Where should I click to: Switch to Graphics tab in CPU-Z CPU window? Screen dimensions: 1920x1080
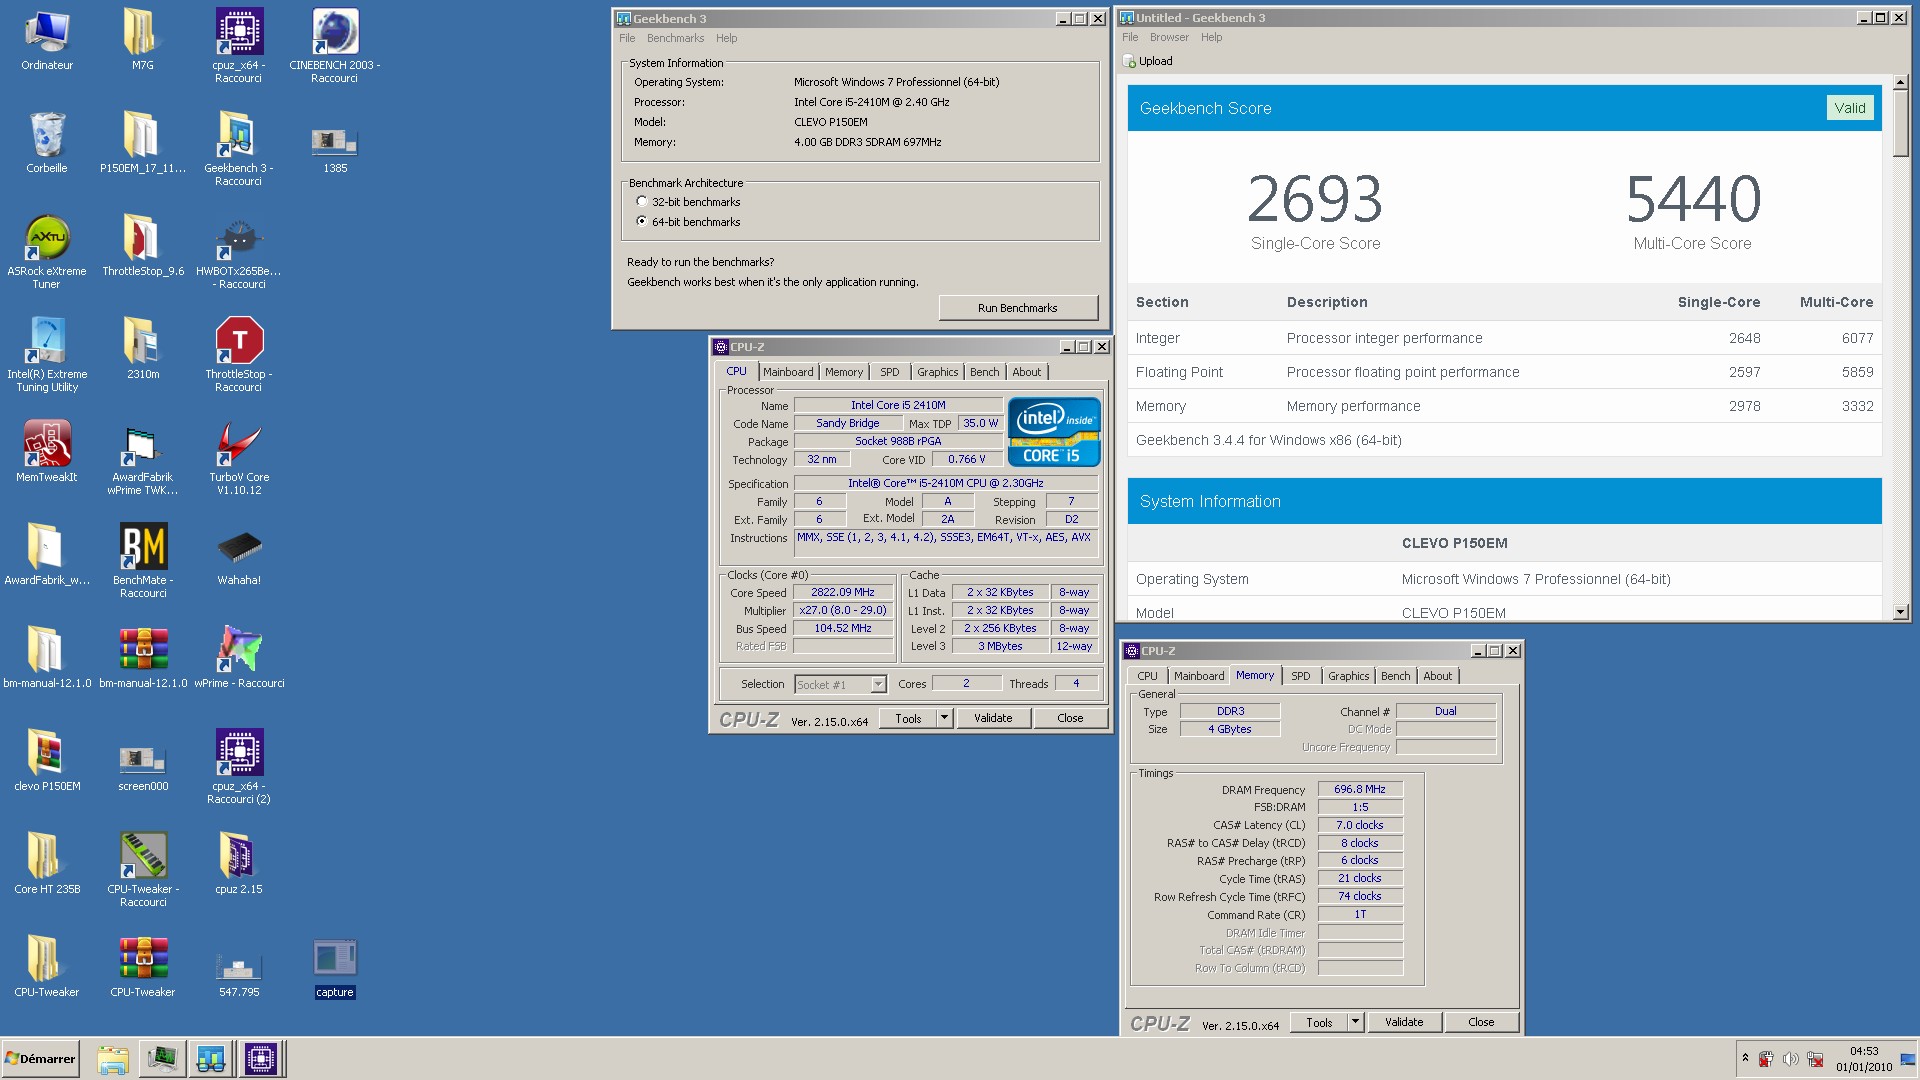click(937, 372)
